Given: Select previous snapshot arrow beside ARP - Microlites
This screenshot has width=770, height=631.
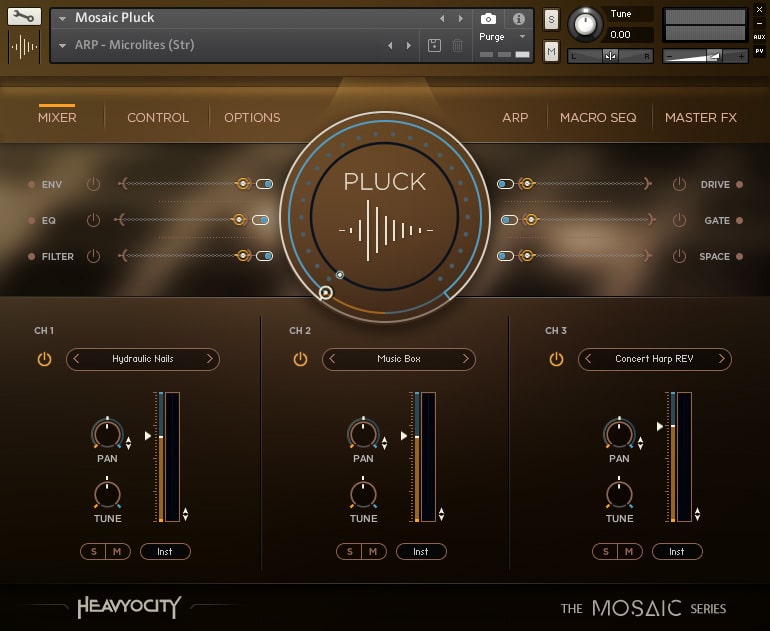Looking at the screenshot, I should click(x=390, y=46).
